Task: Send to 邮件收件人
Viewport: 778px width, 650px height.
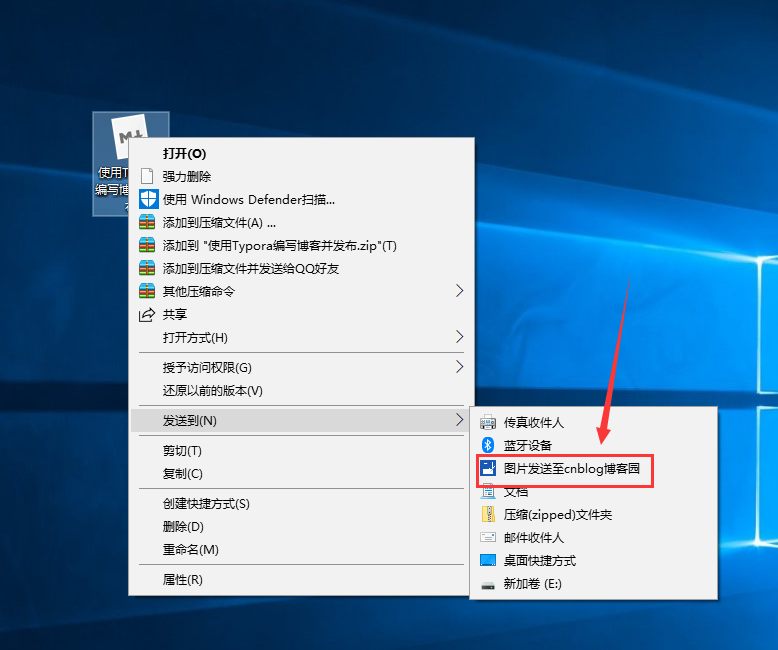Action: (x=593, y=537)
